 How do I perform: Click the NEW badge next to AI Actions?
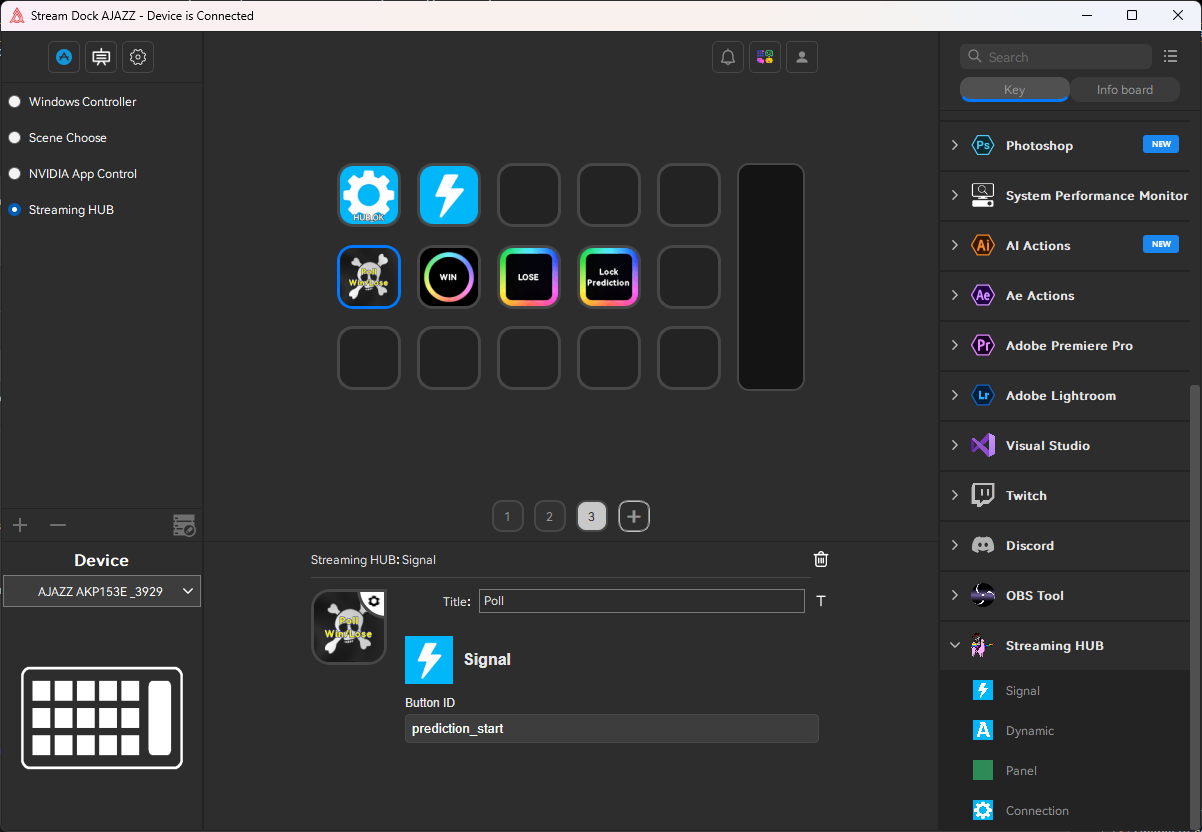coord(1161,244)
